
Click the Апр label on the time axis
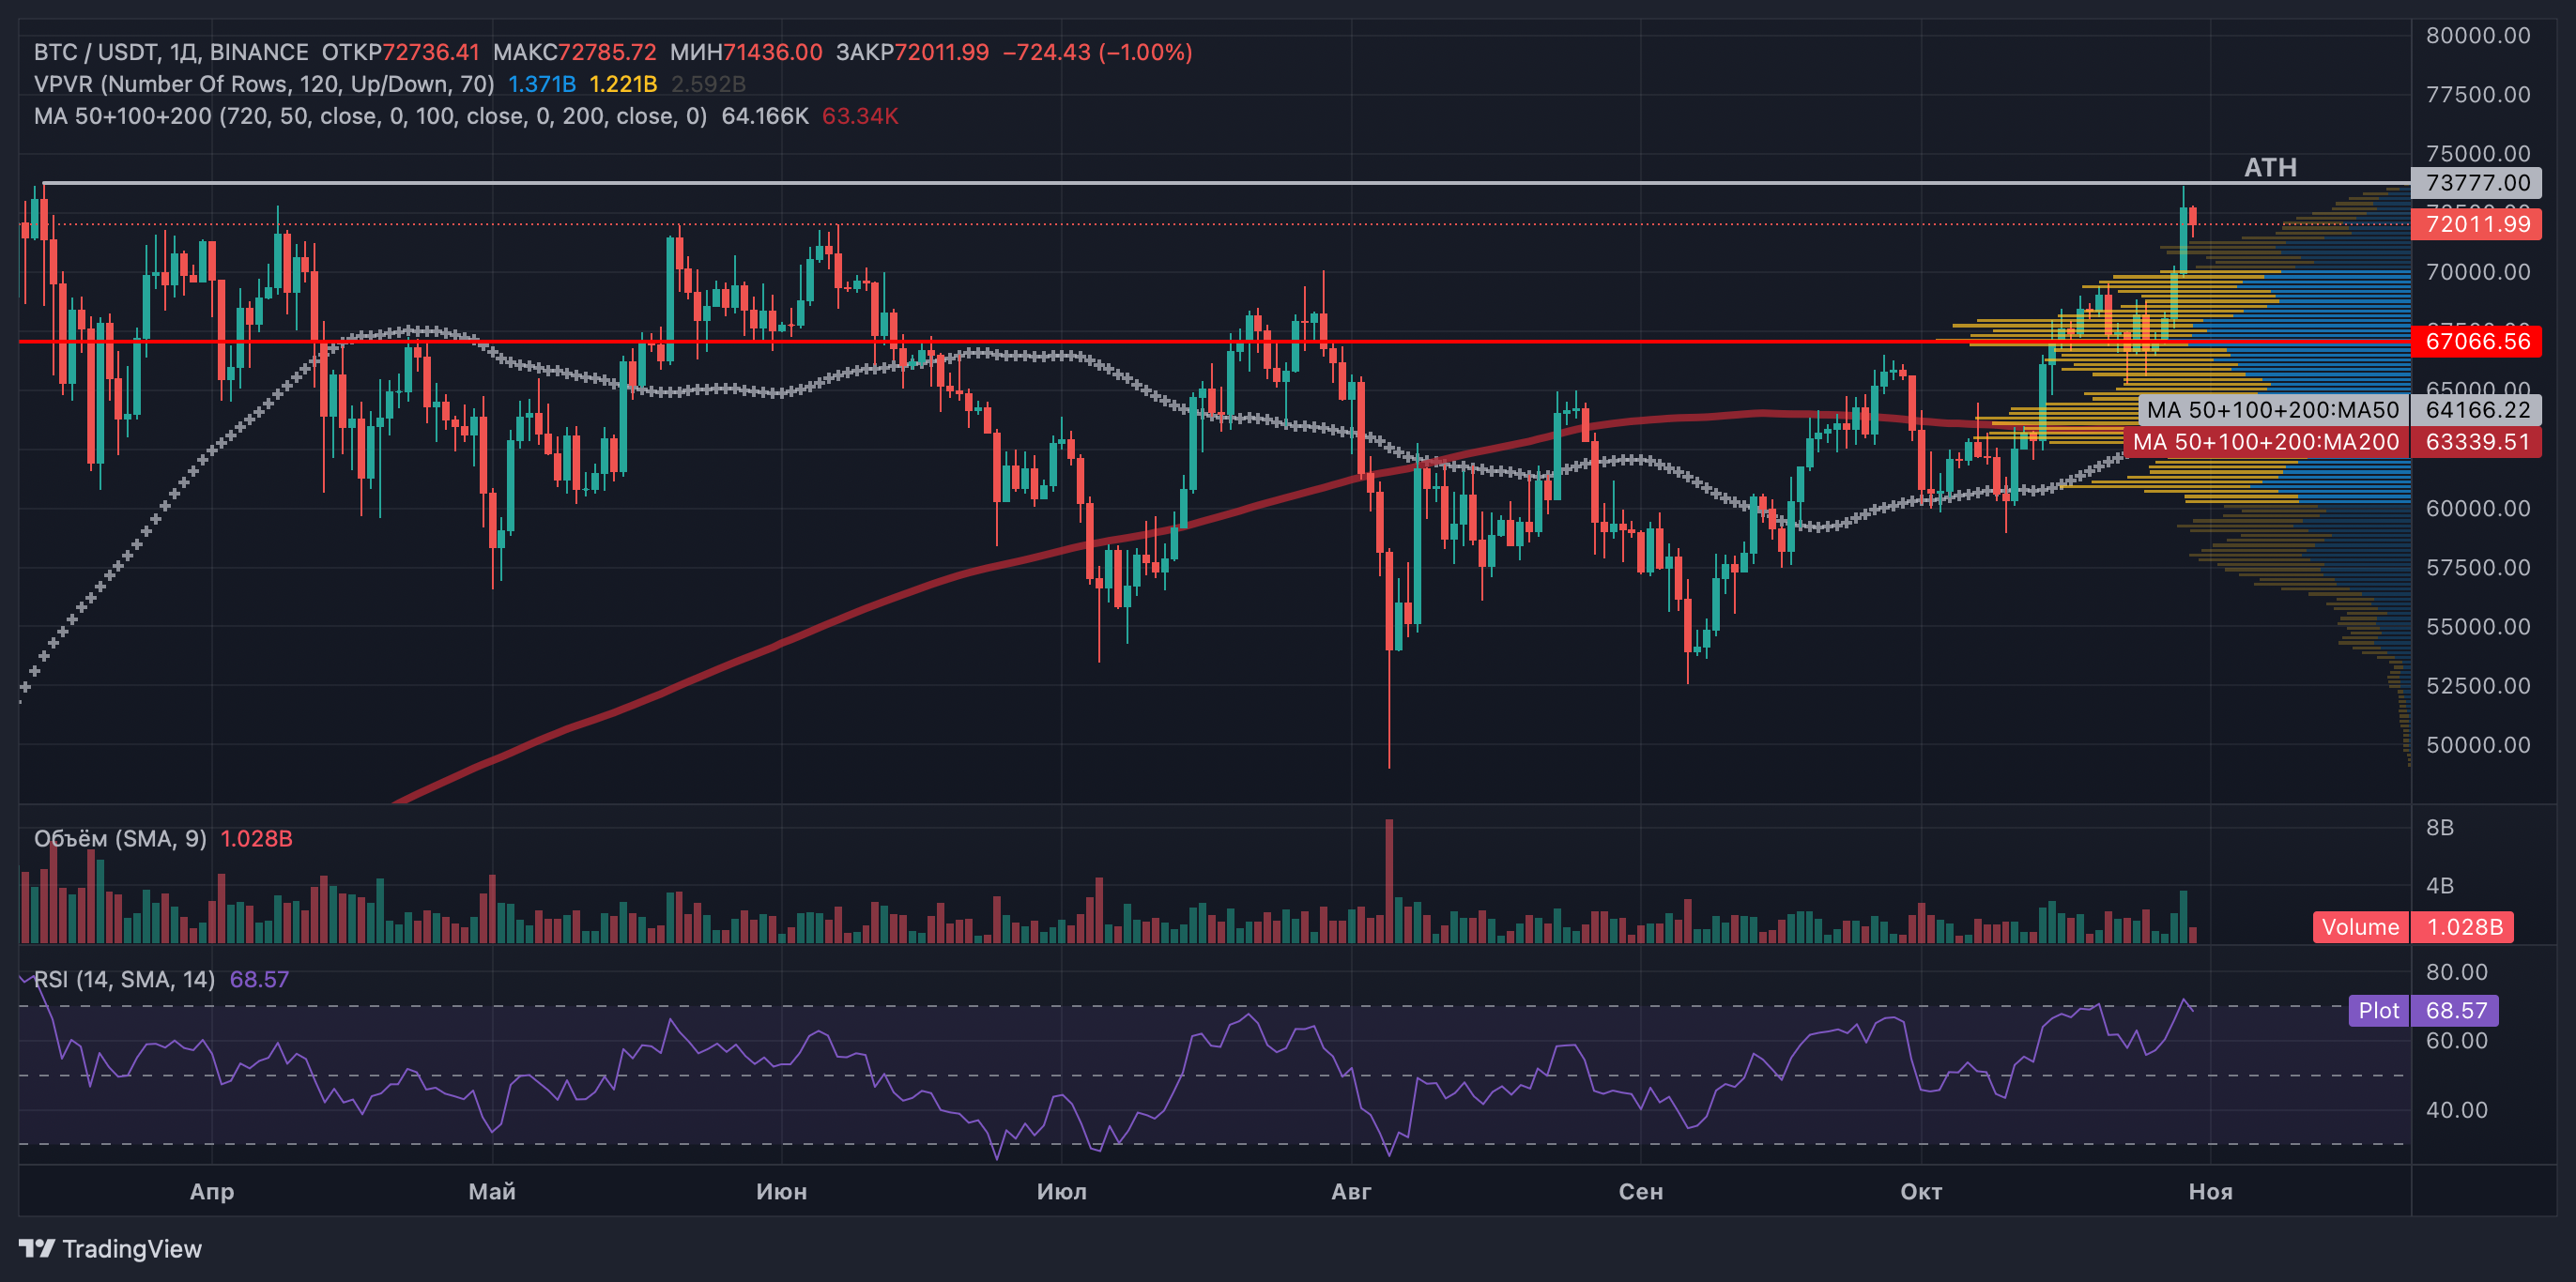pyautogui.click(x=212, y=1191)
